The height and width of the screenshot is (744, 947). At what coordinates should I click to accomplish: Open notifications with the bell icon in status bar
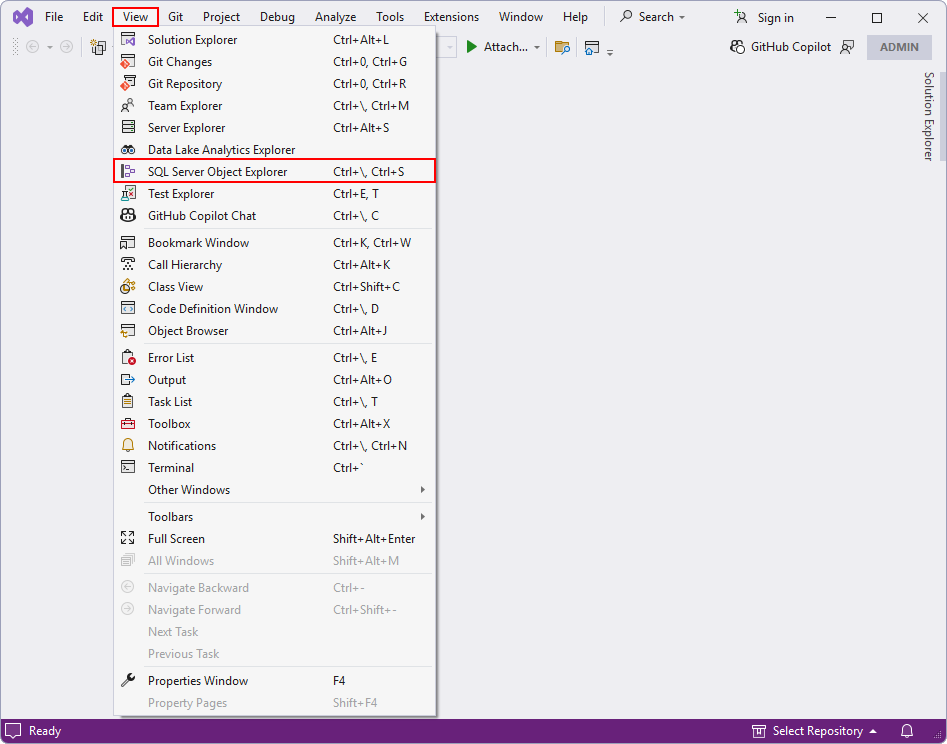(x=906, y=731)
